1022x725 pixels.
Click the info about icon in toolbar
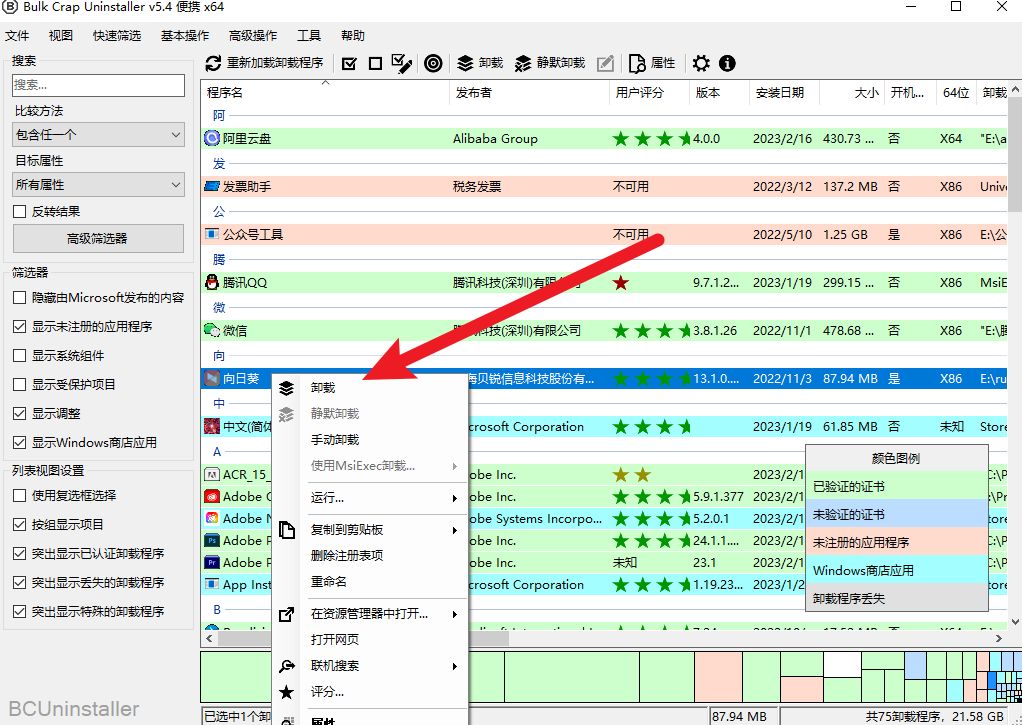pos(727,63)
